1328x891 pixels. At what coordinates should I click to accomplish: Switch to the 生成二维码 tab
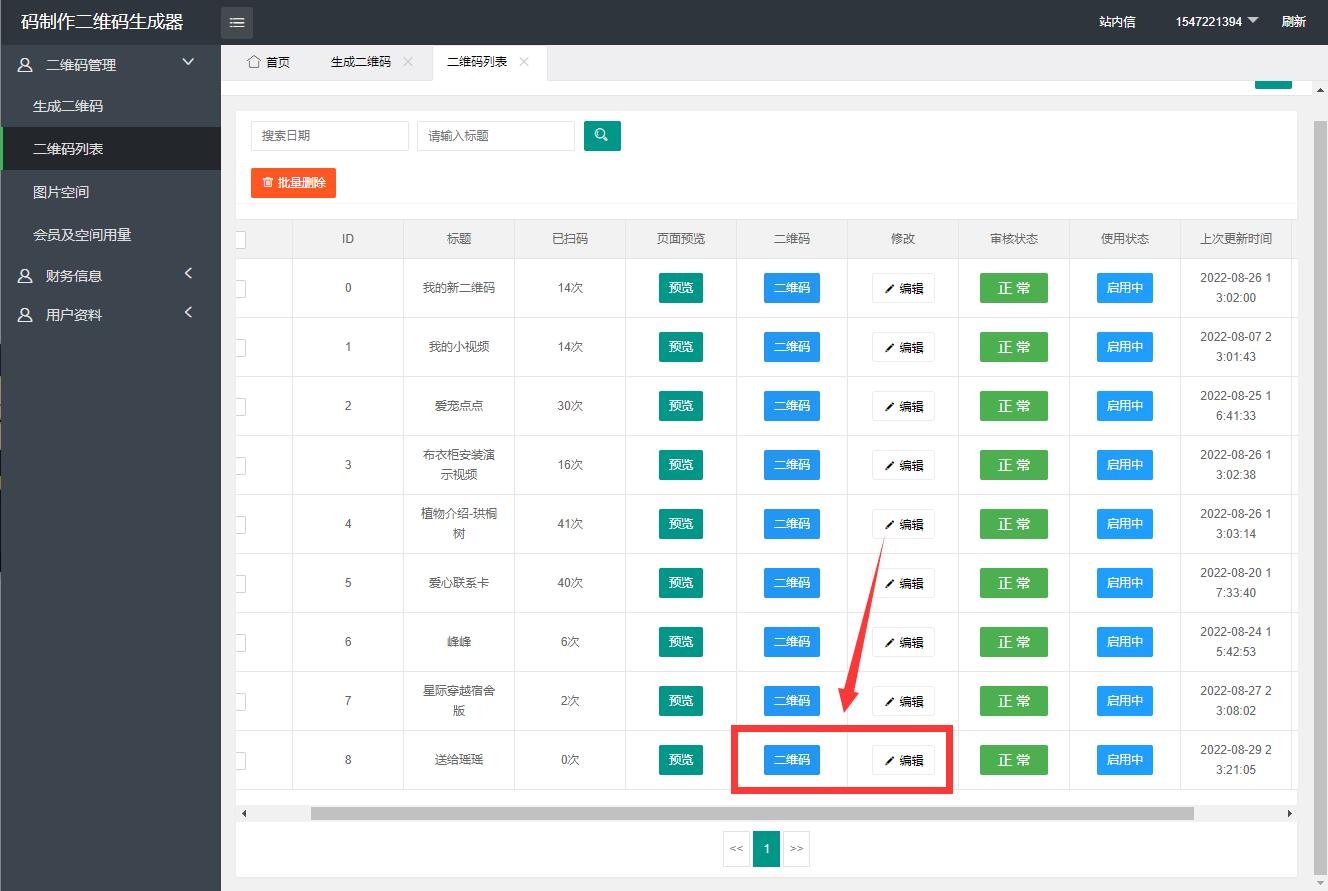pyautogui.click(x=361, y=62)
